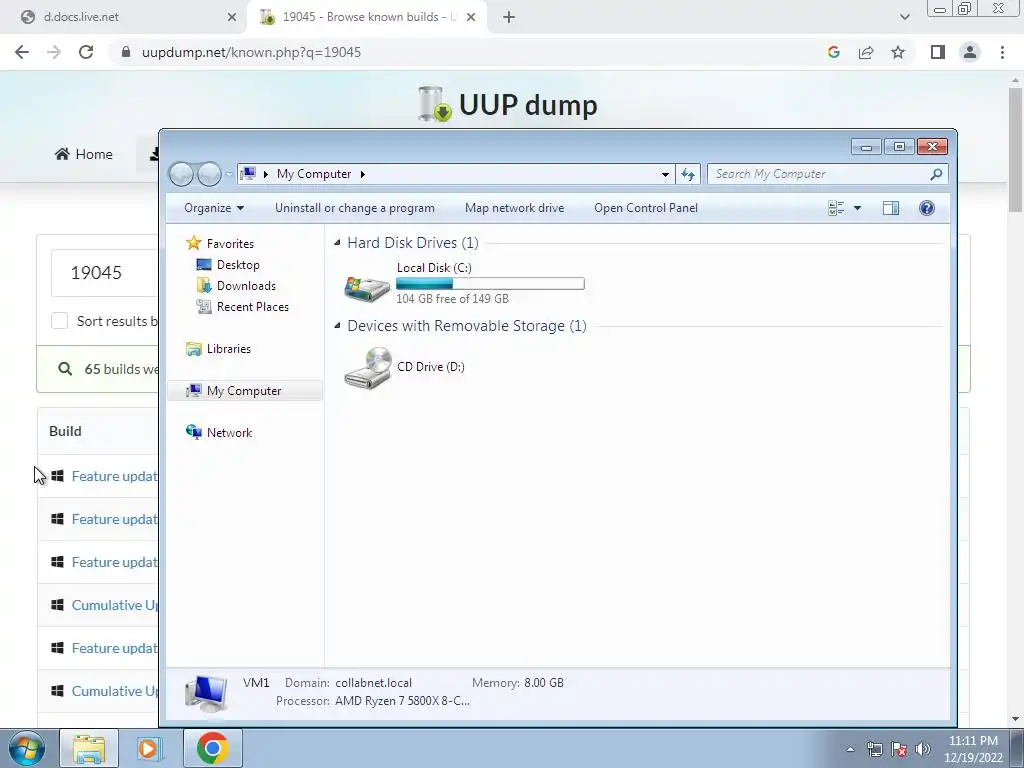Open the address bar history dropdown
The width and height of the screenshot is (1024, 768).
coord(665,174)
